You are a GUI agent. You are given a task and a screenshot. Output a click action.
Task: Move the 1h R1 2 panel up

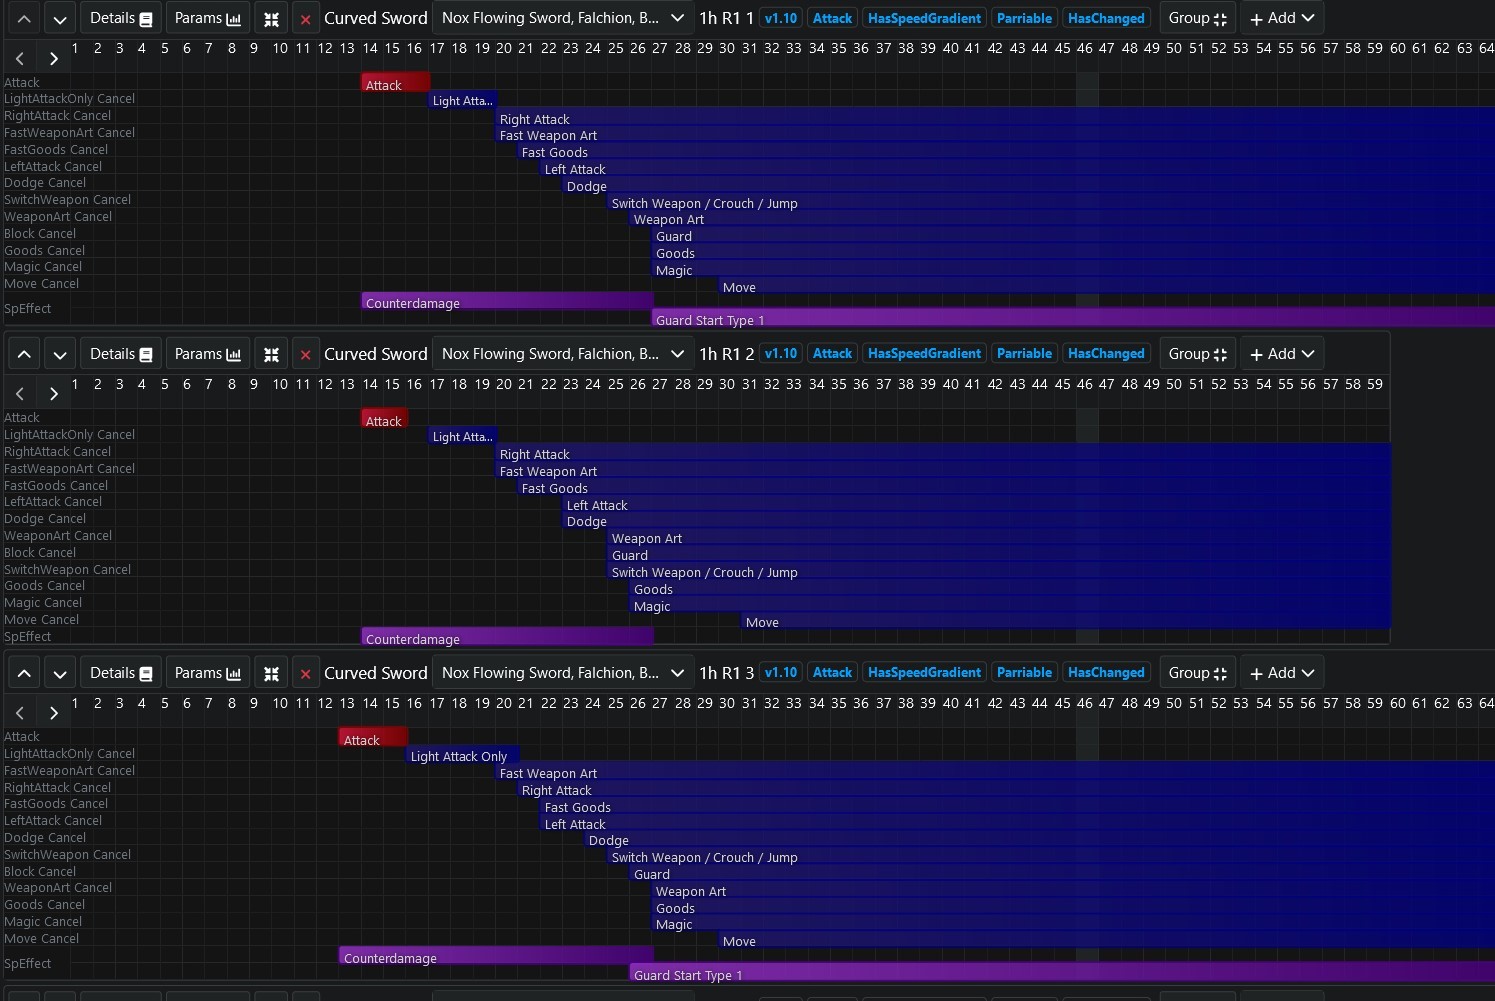pos(24,354)
